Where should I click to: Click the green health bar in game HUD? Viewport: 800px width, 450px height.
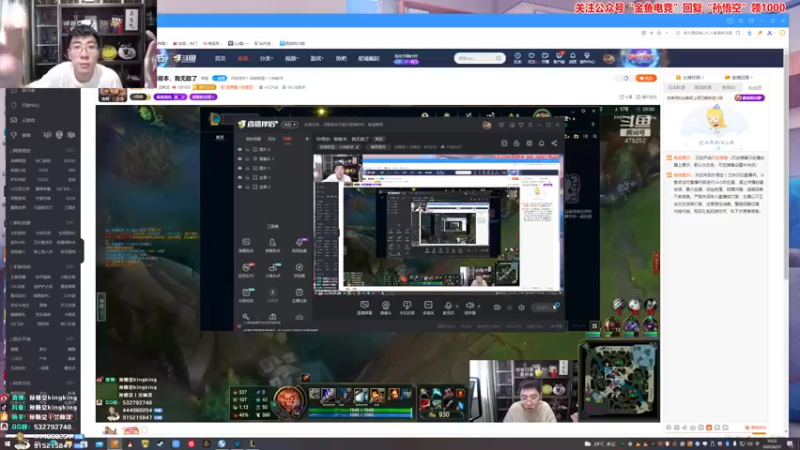360,410
